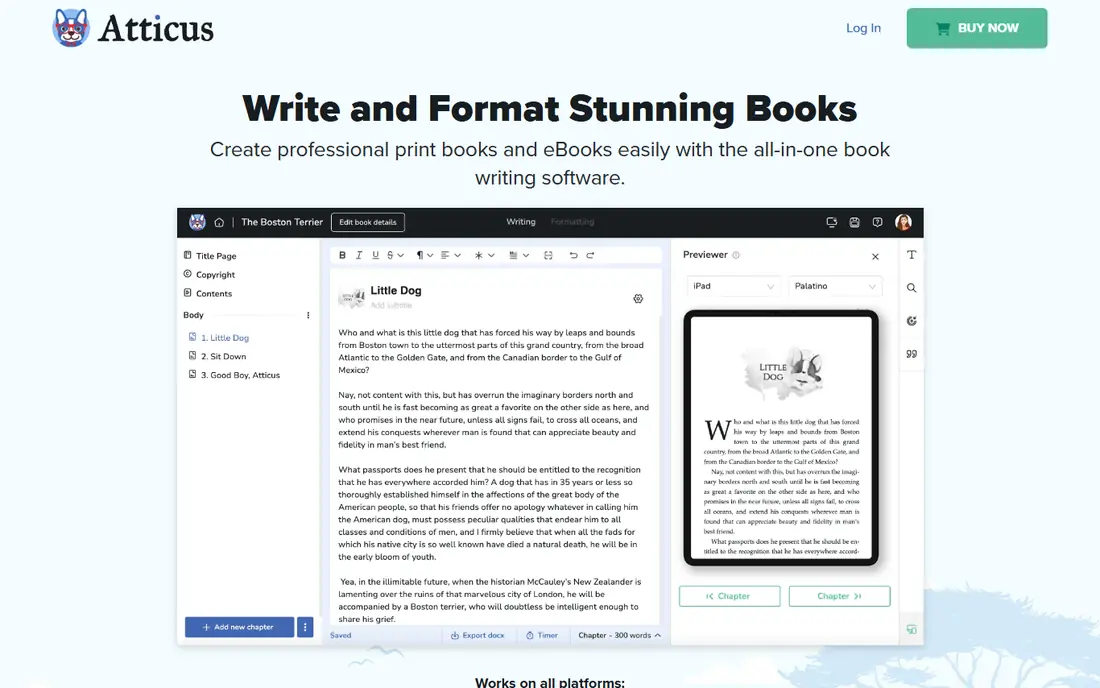Open the Palatino font dropdown
The height and width of the screenshot is (688, 1100).
click(835, 286)
